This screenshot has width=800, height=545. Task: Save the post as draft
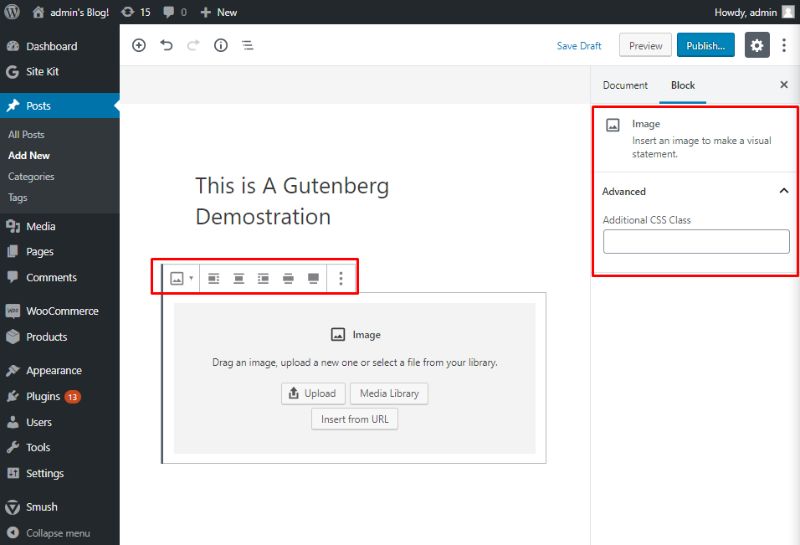pyautogui.click(x=579, y=46)
